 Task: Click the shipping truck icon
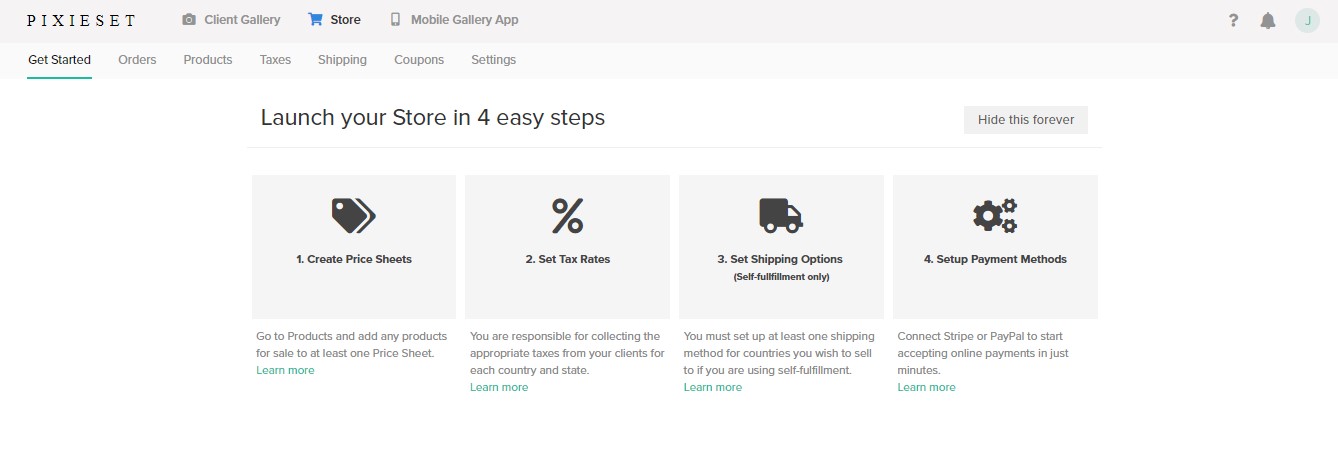780,215
